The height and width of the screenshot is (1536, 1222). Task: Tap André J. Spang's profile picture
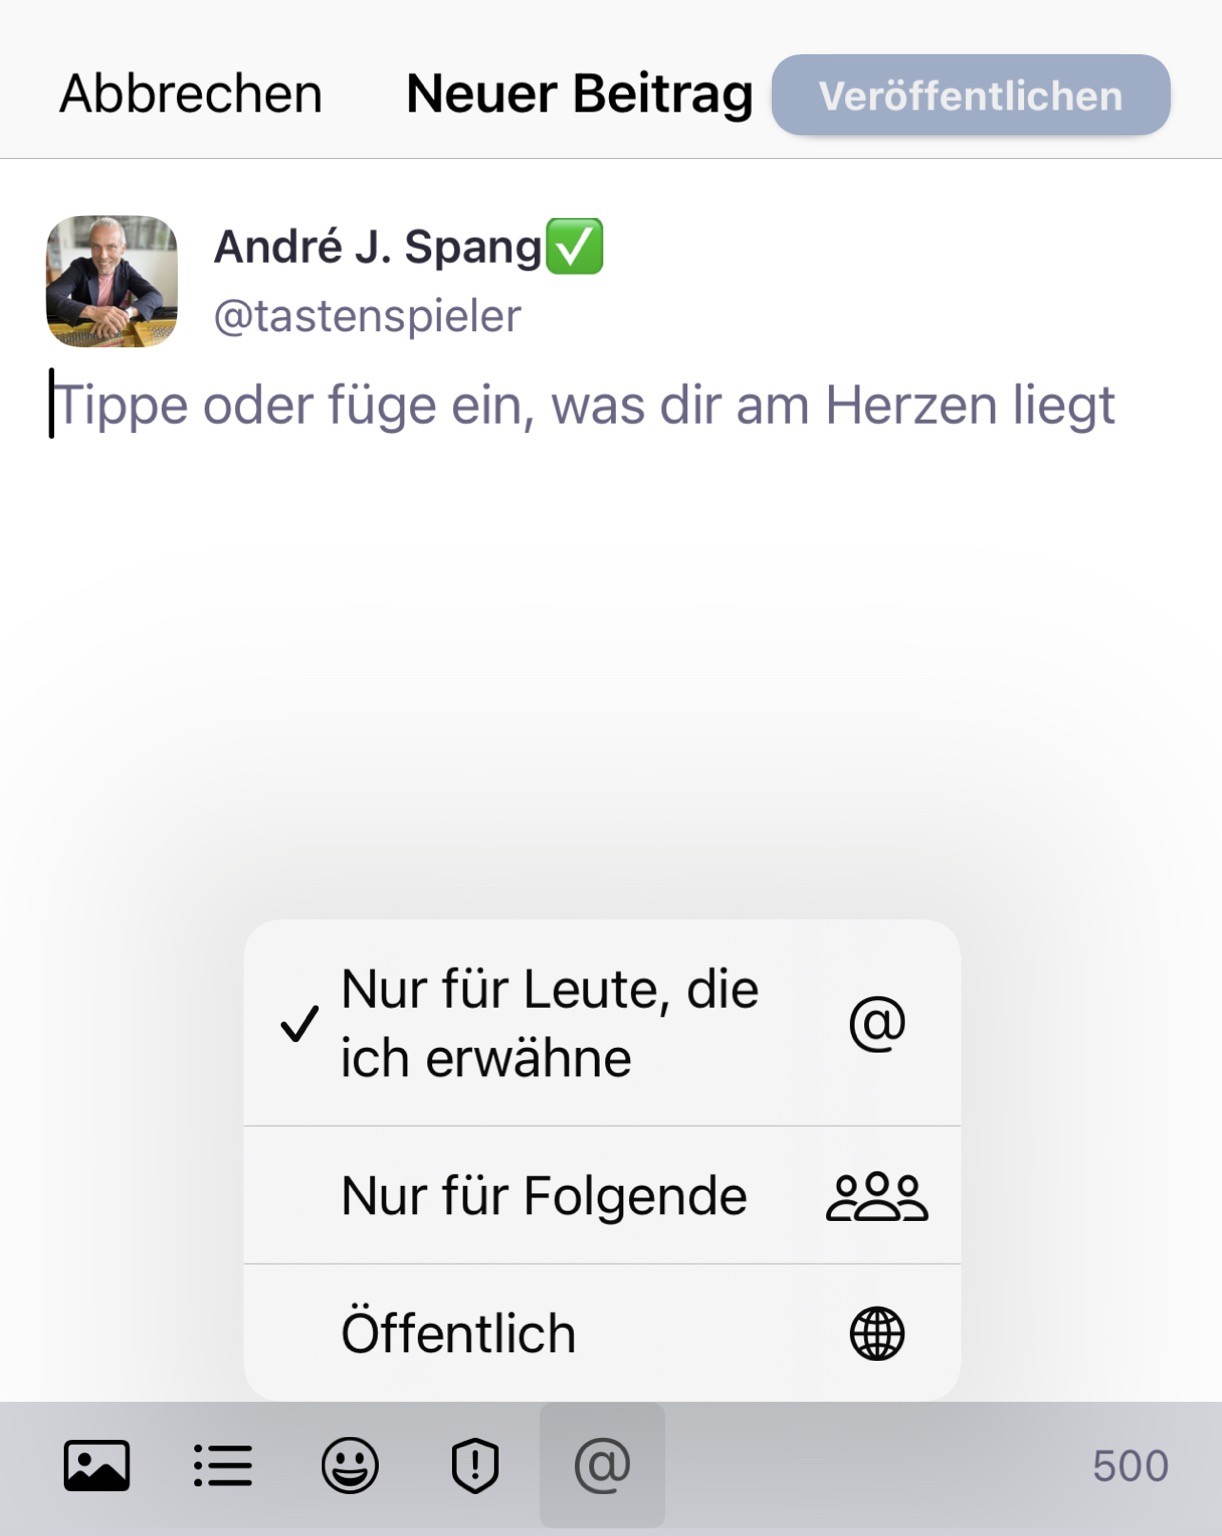coord(112,281)
